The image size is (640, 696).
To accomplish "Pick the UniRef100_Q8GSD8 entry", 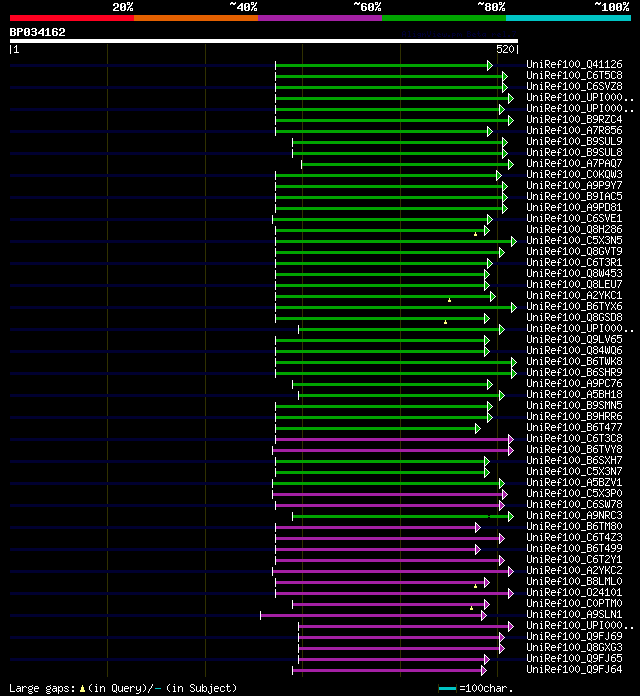I will pyautogui.click(x=574, y=317).
